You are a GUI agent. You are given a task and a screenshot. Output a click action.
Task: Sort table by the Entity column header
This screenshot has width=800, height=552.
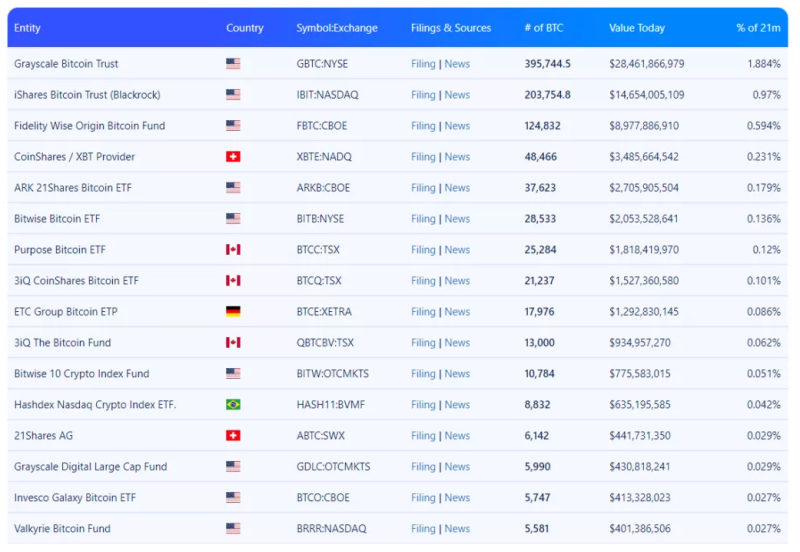point(27,28)
